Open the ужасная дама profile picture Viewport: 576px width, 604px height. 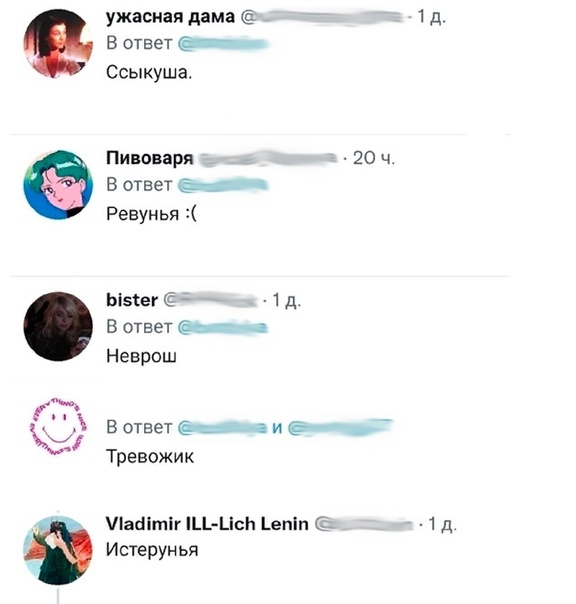58,44
